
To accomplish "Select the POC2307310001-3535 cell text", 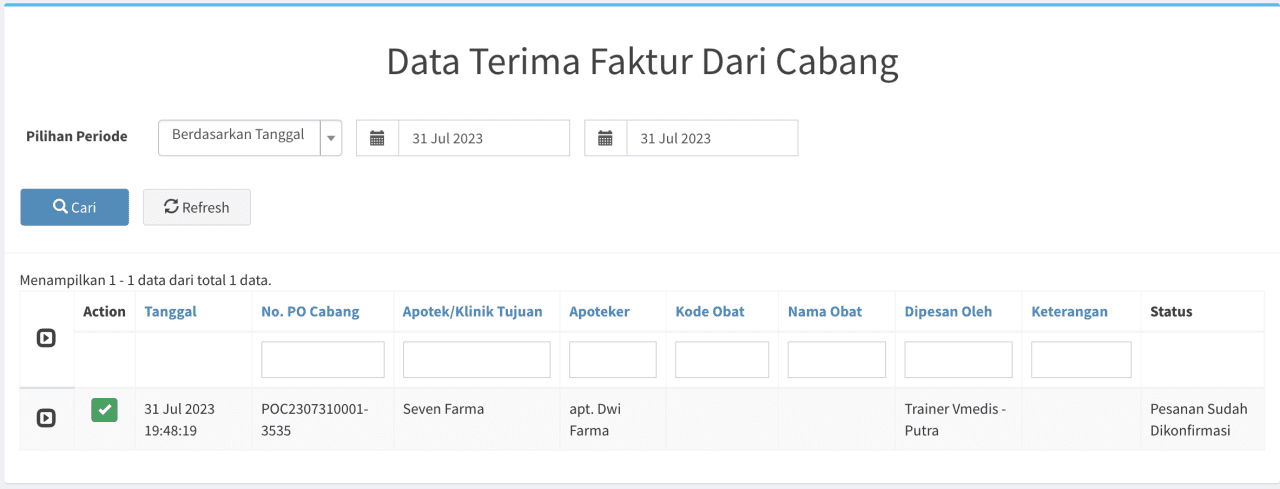I will pyautogui.click(x=315, y=420).
